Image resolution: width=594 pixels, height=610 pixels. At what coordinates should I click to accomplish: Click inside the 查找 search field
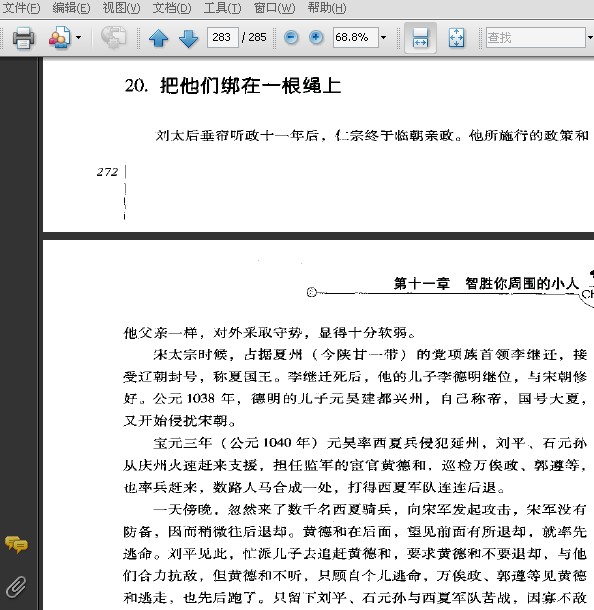tap(535, 38)
